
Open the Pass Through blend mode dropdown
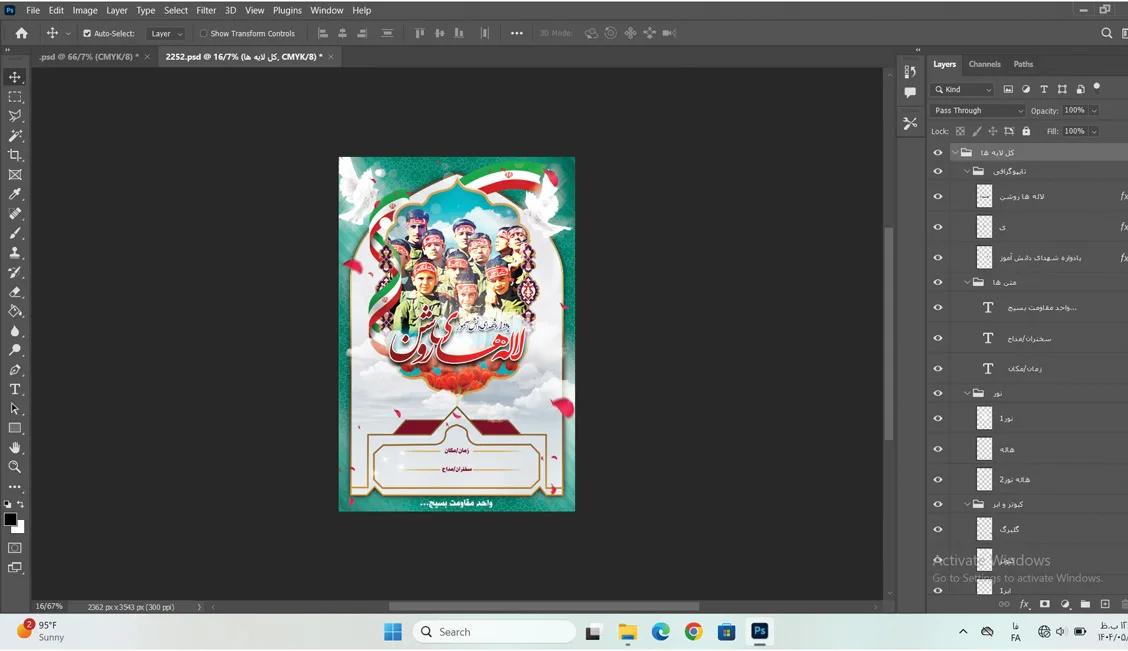(x=978, y=111)
